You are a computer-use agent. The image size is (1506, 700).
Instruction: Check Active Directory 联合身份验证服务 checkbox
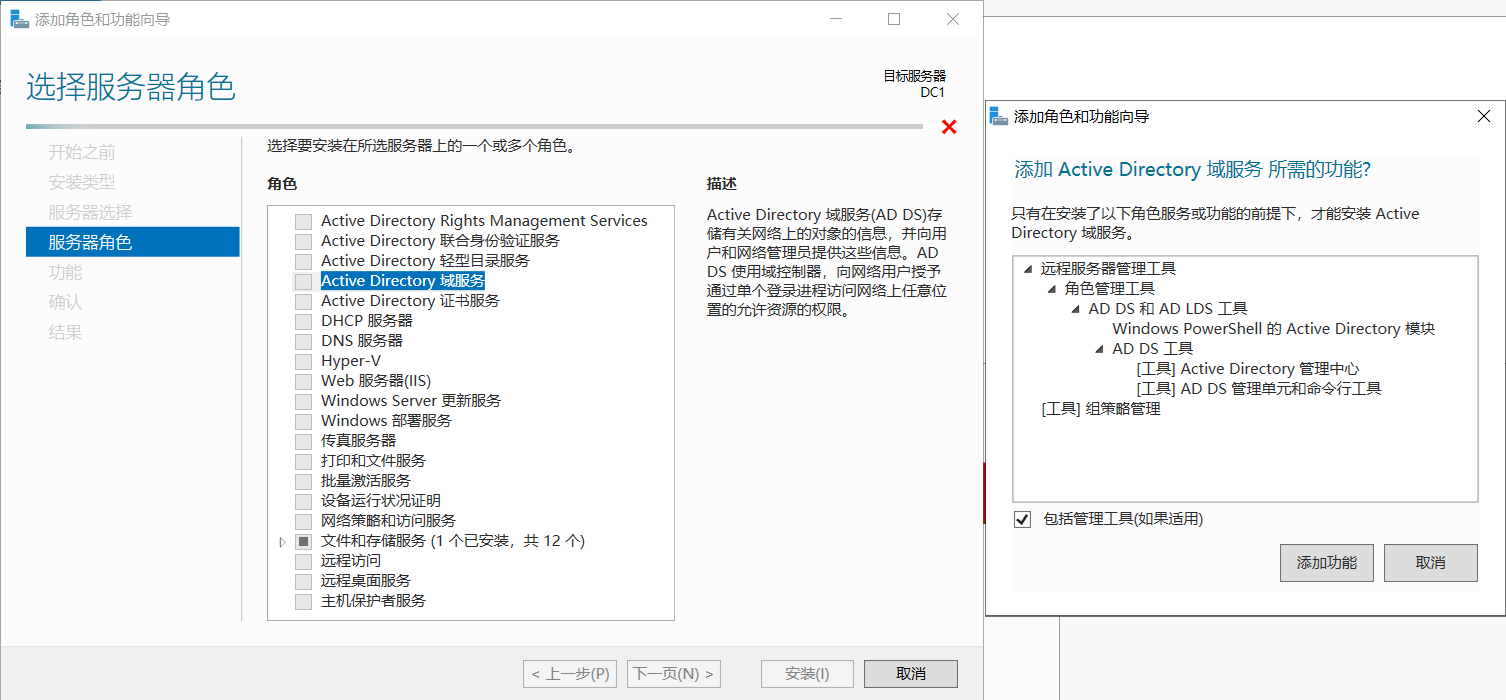pyautogui.click(x=303, y=241)
